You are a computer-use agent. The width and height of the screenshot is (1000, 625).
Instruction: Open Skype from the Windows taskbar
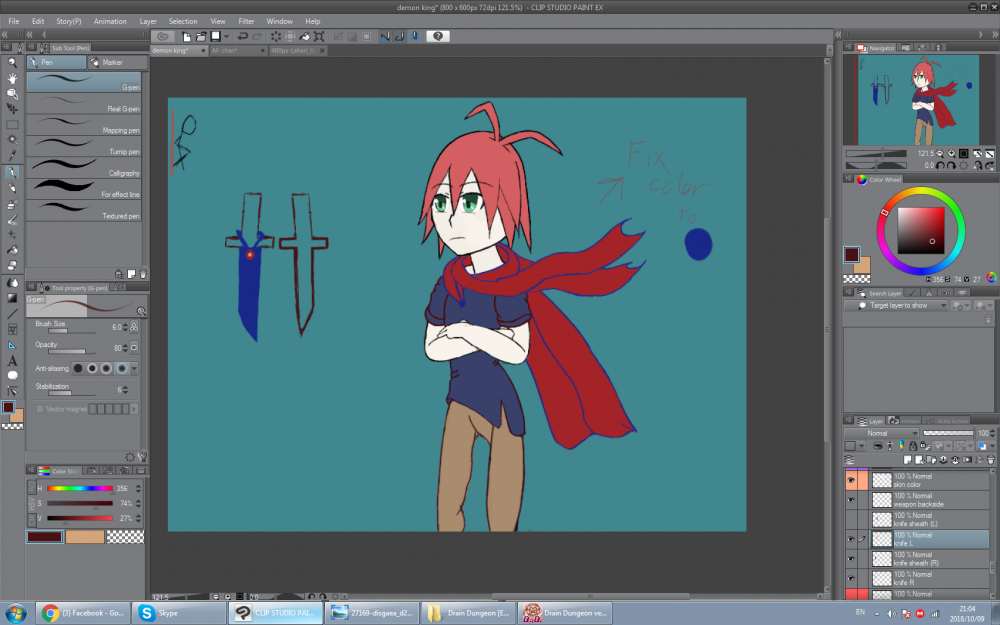pos(179,613)
